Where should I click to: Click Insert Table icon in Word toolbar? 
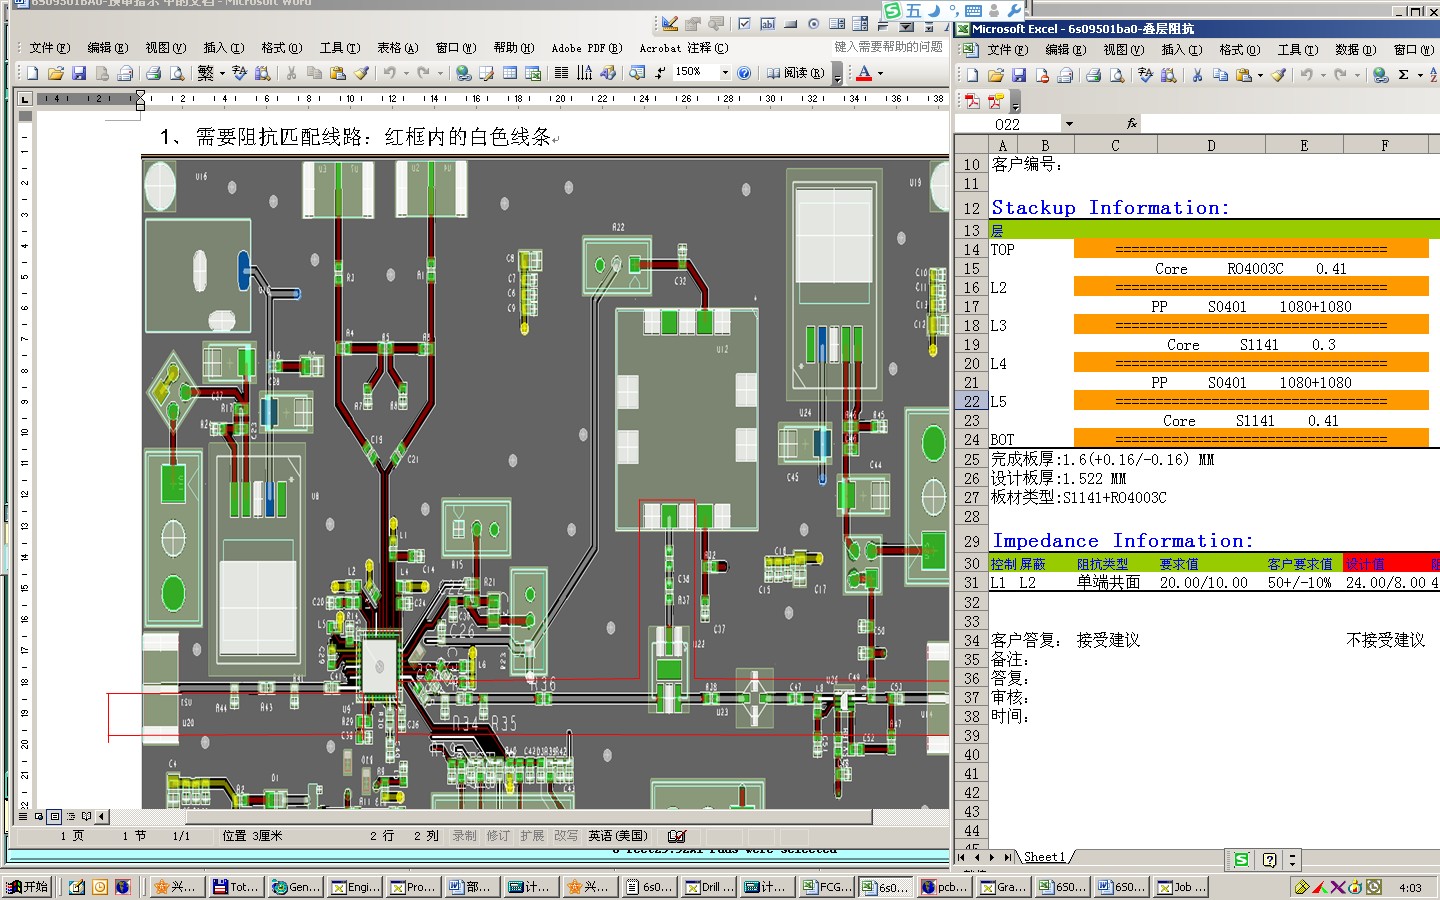510,73
